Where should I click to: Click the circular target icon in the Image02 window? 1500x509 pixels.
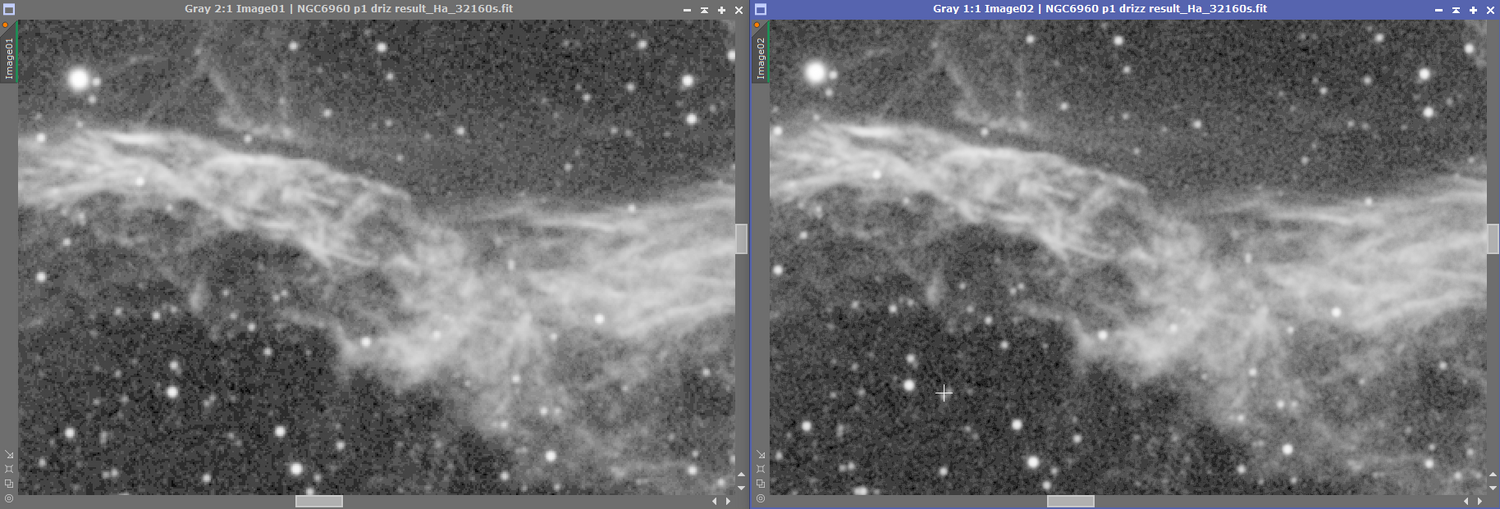(x=760, y=498)
